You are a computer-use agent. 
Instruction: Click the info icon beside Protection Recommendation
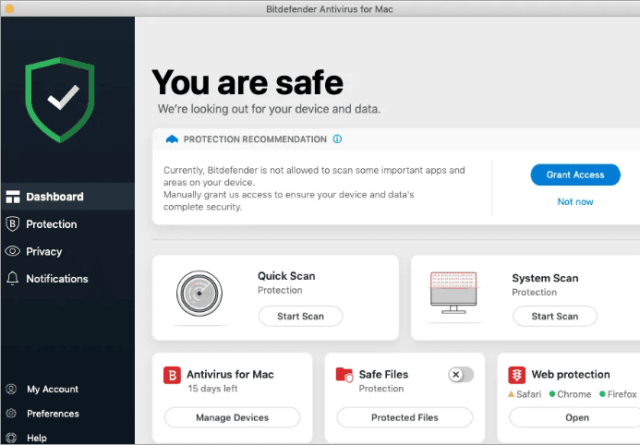point(337,139)
